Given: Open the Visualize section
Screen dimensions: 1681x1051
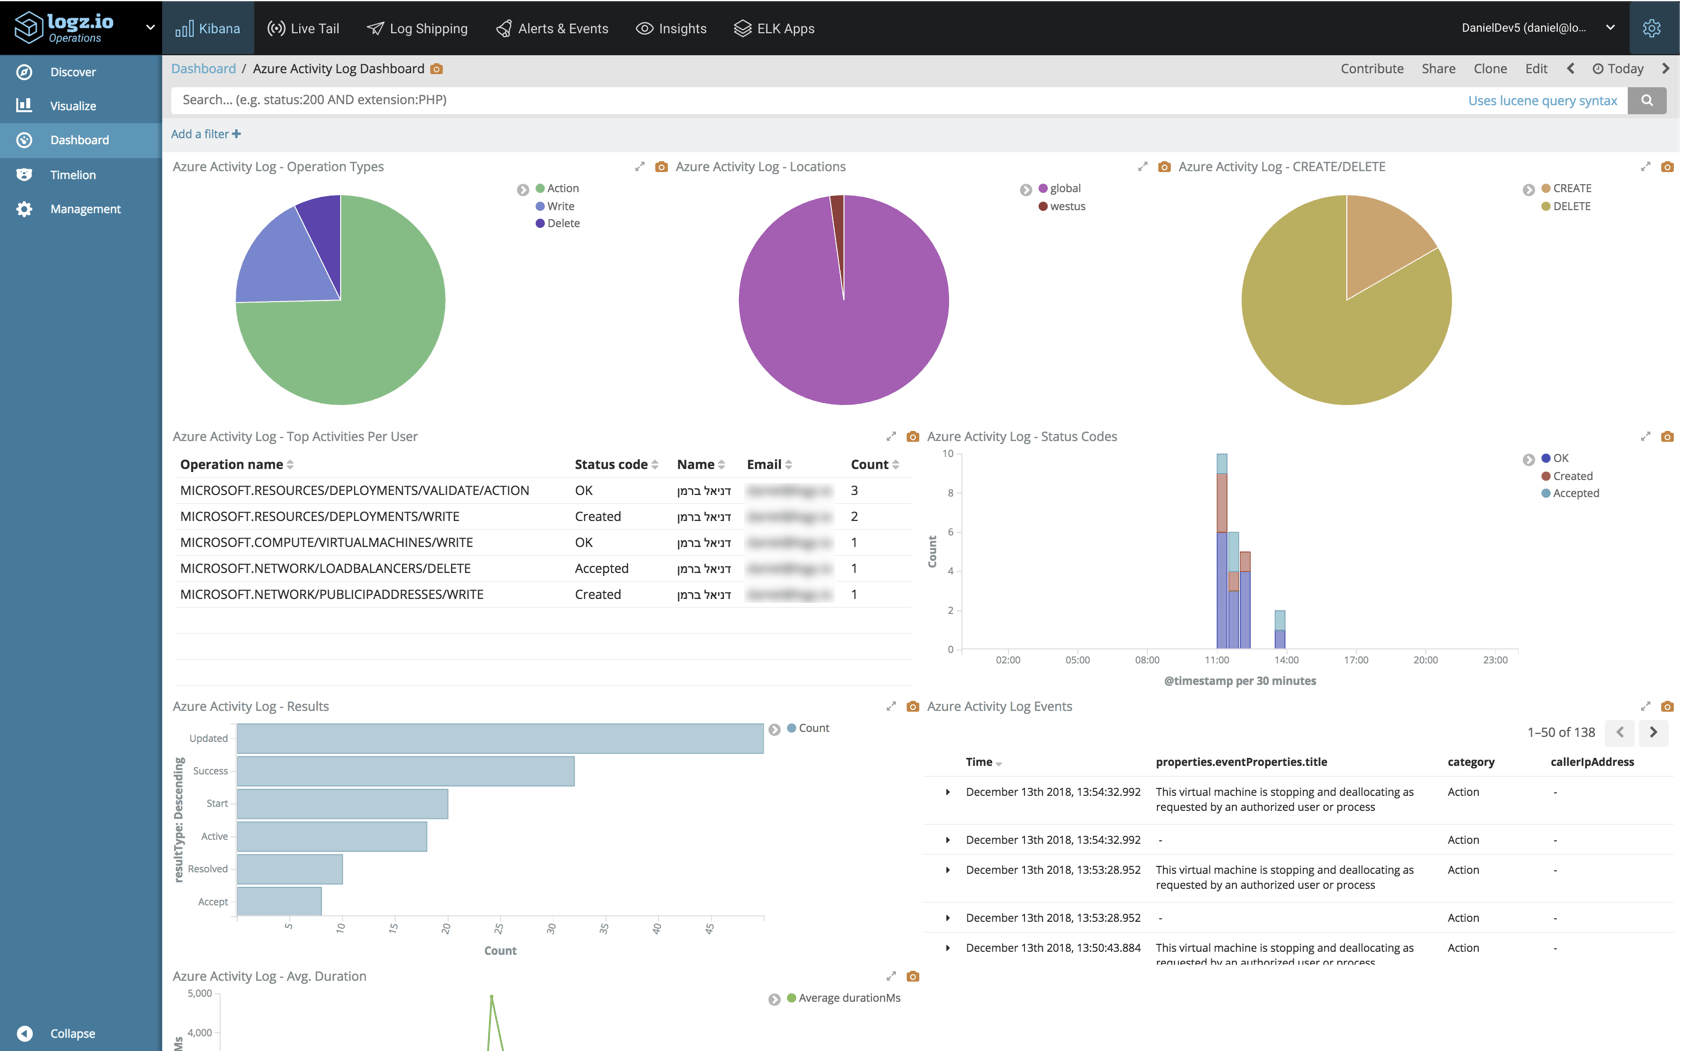Looking at the screenshot, I should [x=73, y=106].
